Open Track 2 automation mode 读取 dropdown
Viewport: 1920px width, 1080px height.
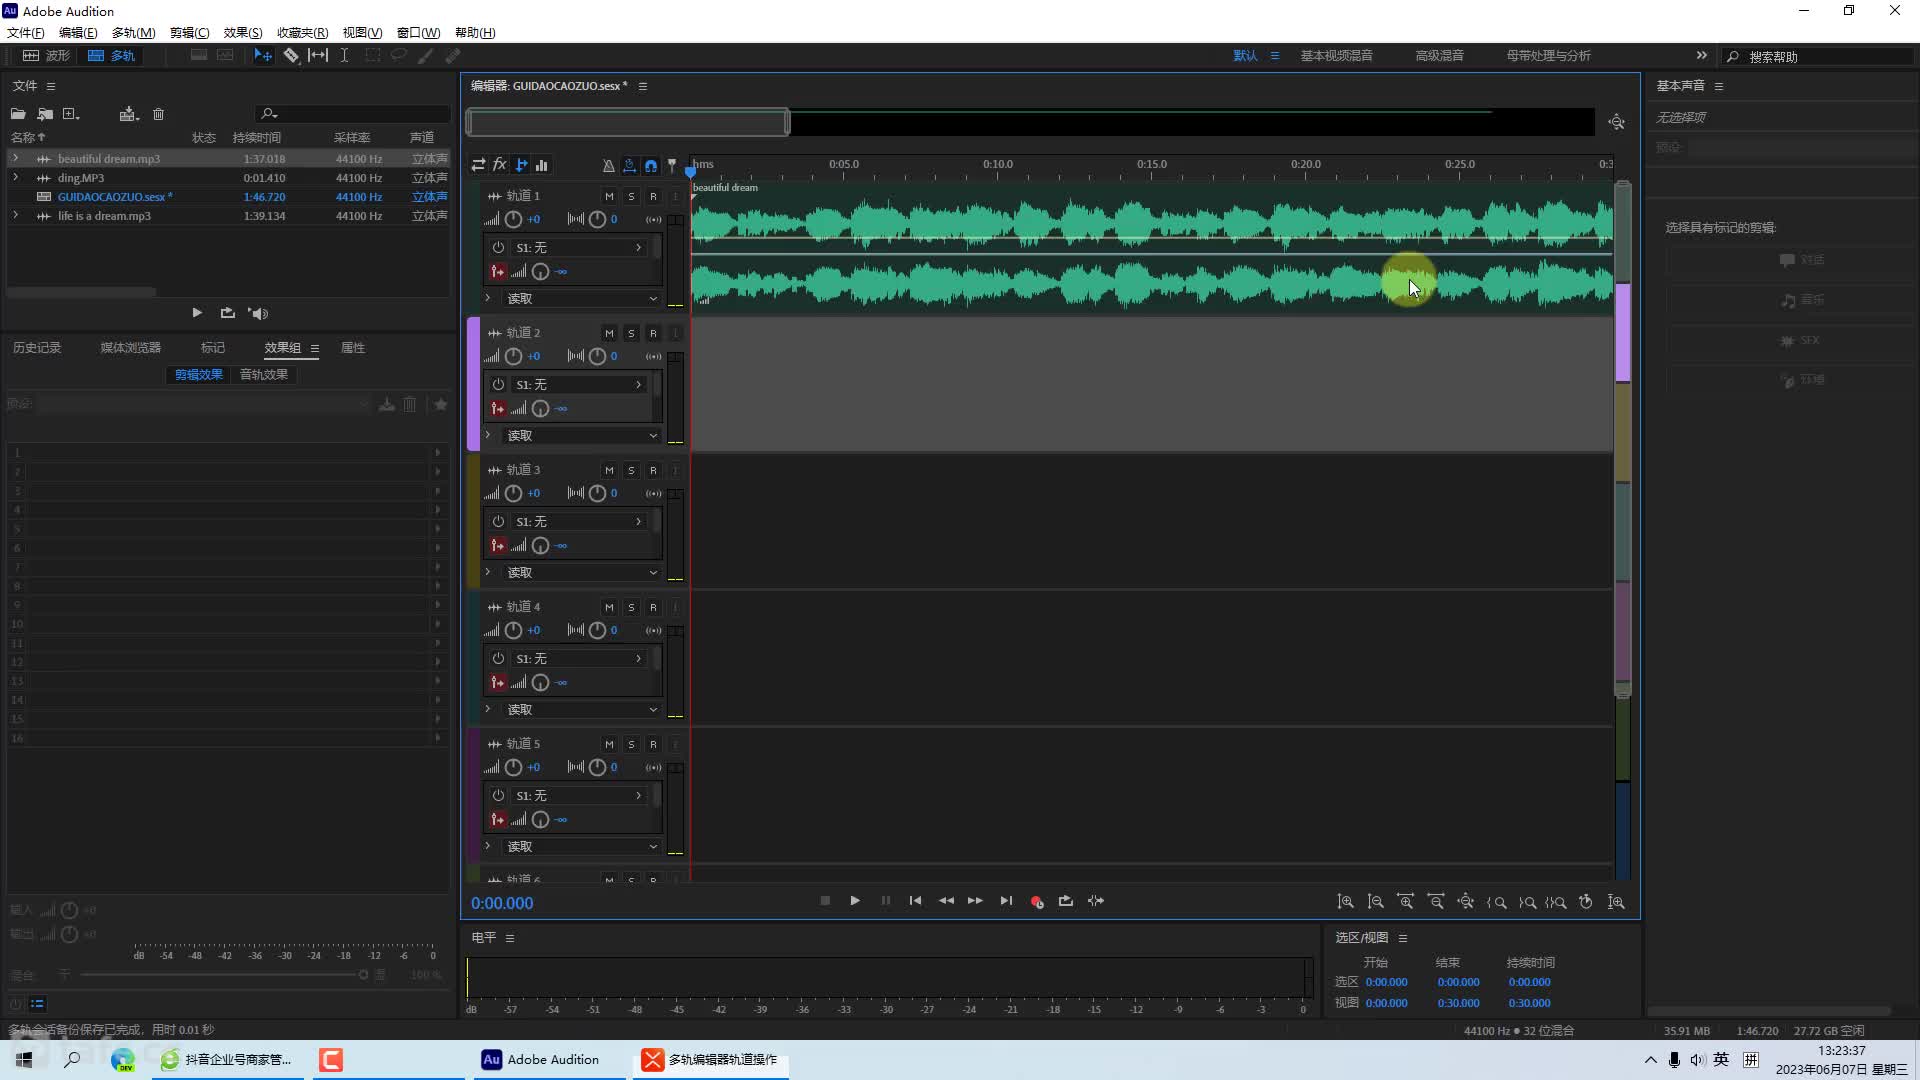coord(582,435)
